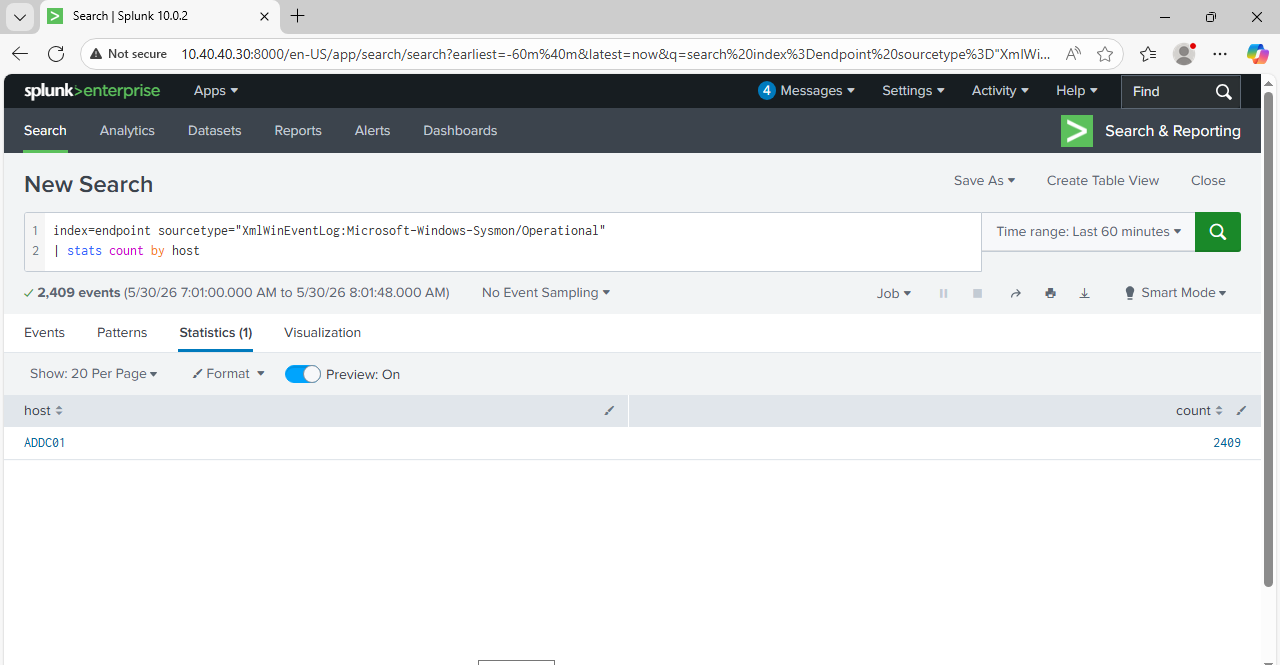Open the browser extensions icon
The width and height of the screenshot is (1280, 665).
coord(1148,54)
